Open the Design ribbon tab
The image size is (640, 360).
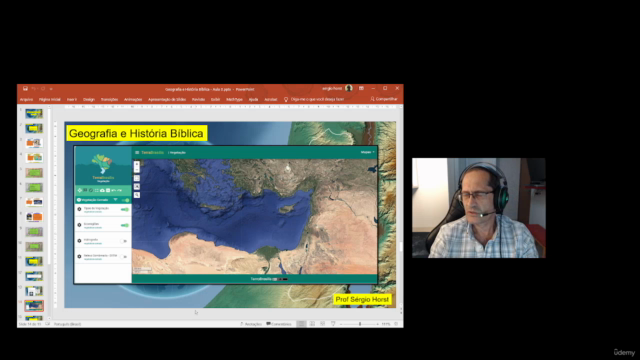[x=89, y=99]
